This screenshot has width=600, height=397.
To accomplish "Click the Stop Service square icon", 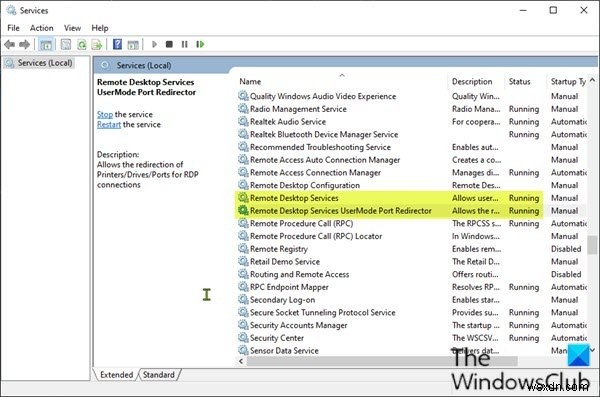I will coord(169,44).
